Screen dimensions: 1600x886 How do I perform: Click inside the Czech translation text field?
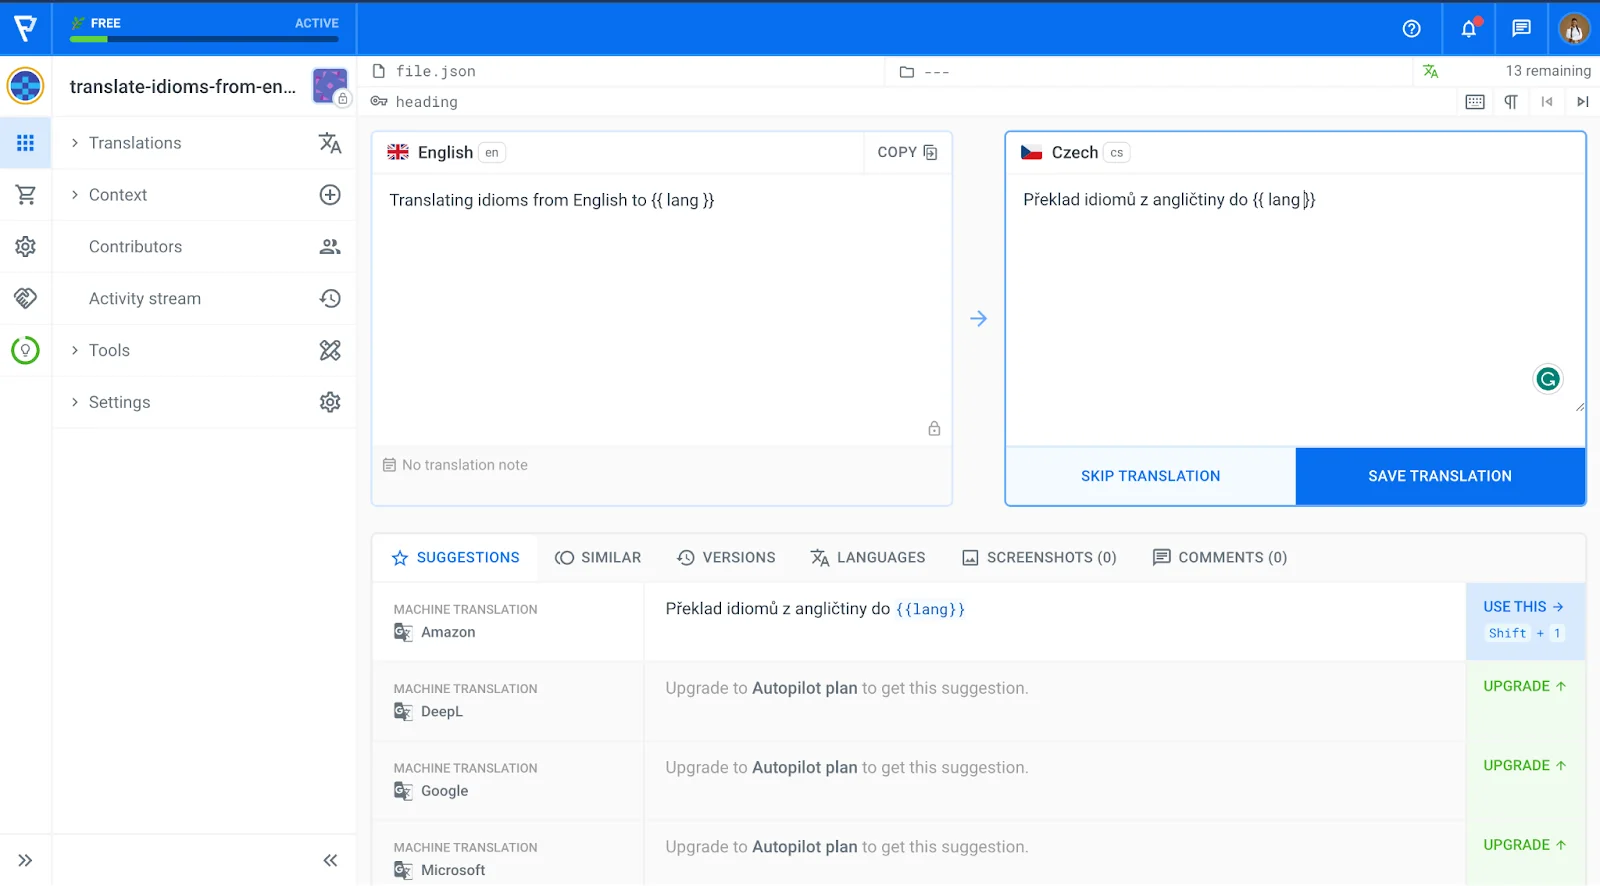[1290, 300]
